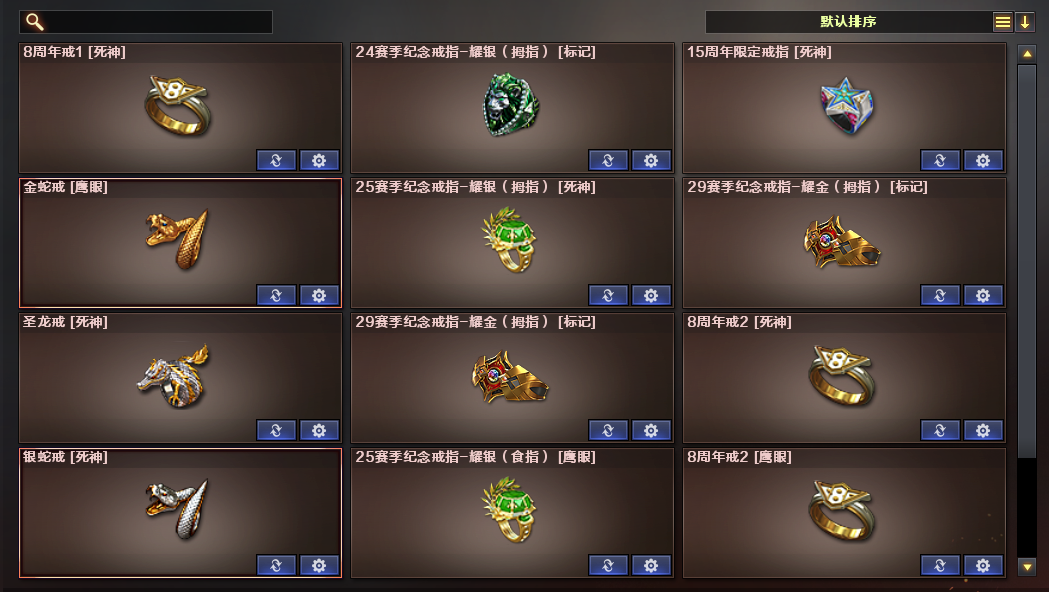The image size is (1049, 592).
Task: Open gear settings for 8周年戒2 [鹰眼]
Action: [983, 566]
